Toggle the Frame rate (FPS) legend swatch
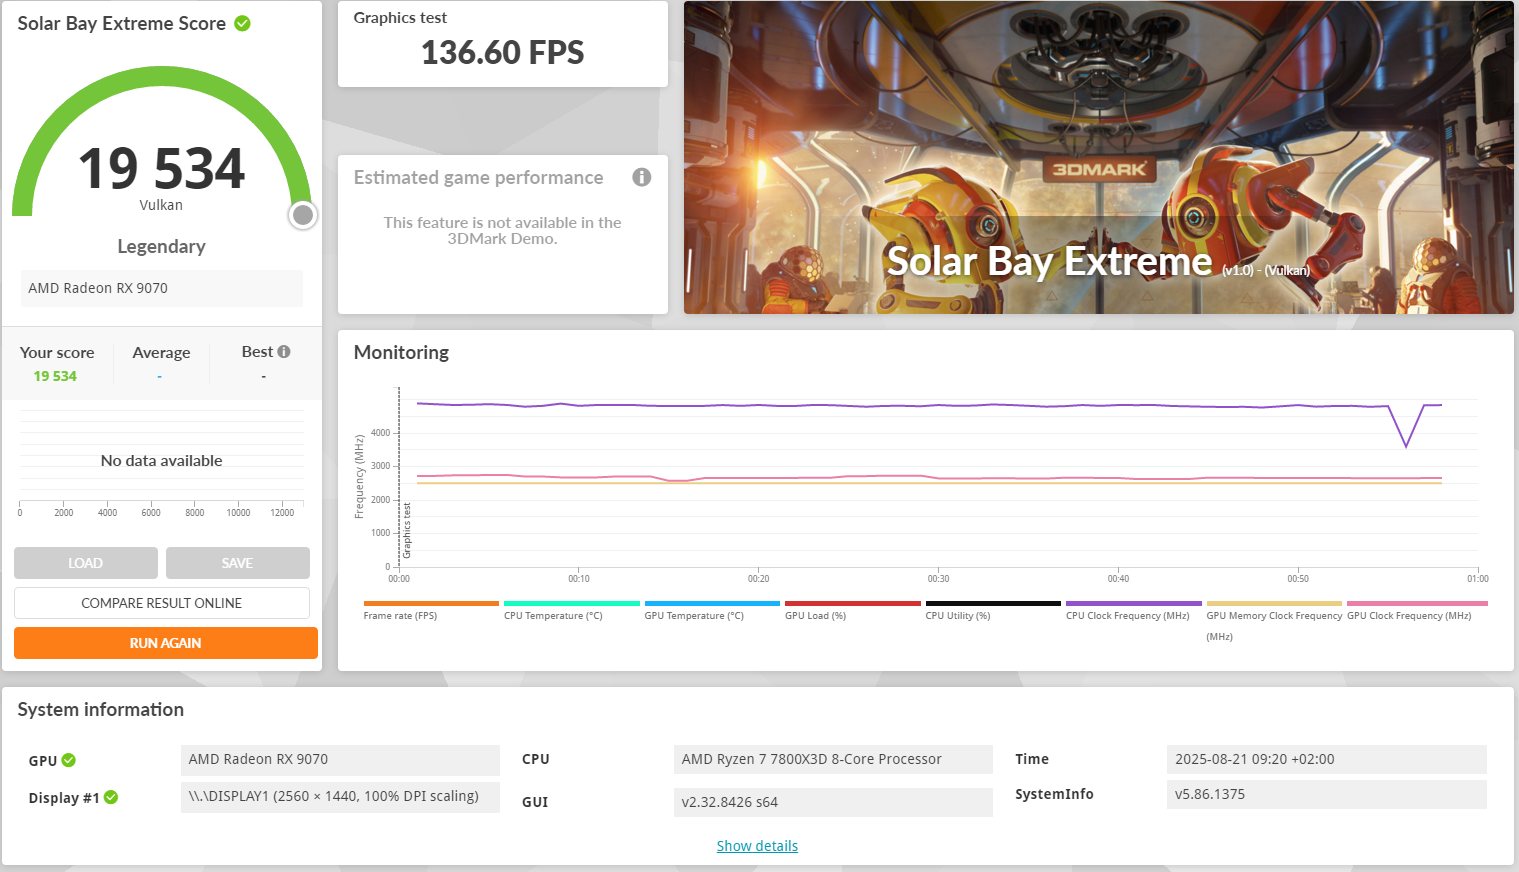The width and height of the screenshot is (1519, 872). [431, 604]
